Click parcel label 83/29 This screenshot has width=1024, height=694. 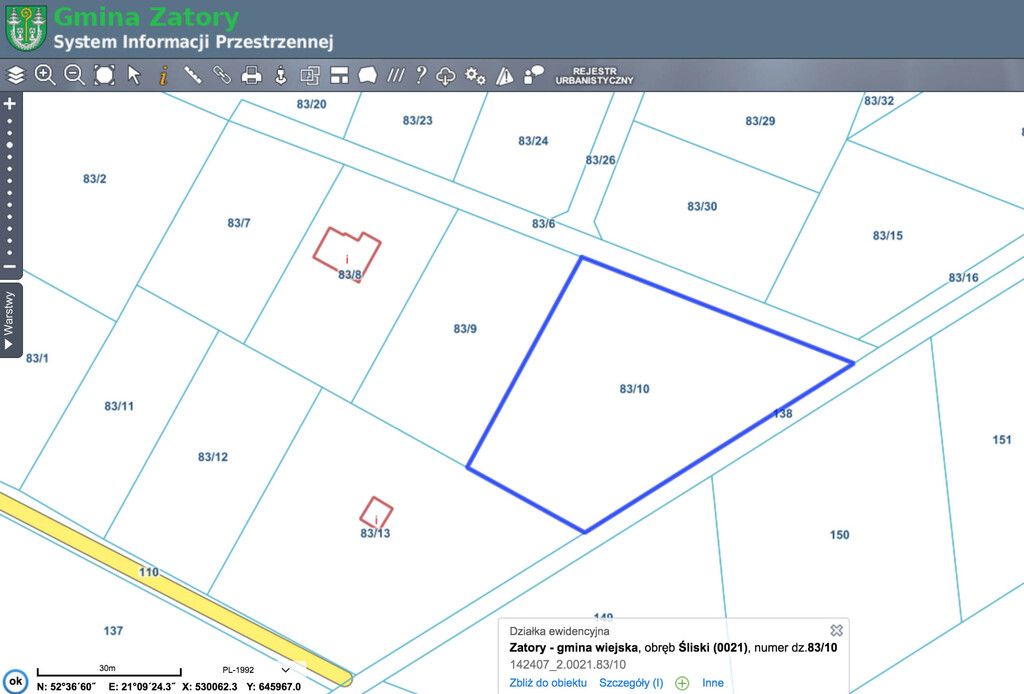point(760,121)
